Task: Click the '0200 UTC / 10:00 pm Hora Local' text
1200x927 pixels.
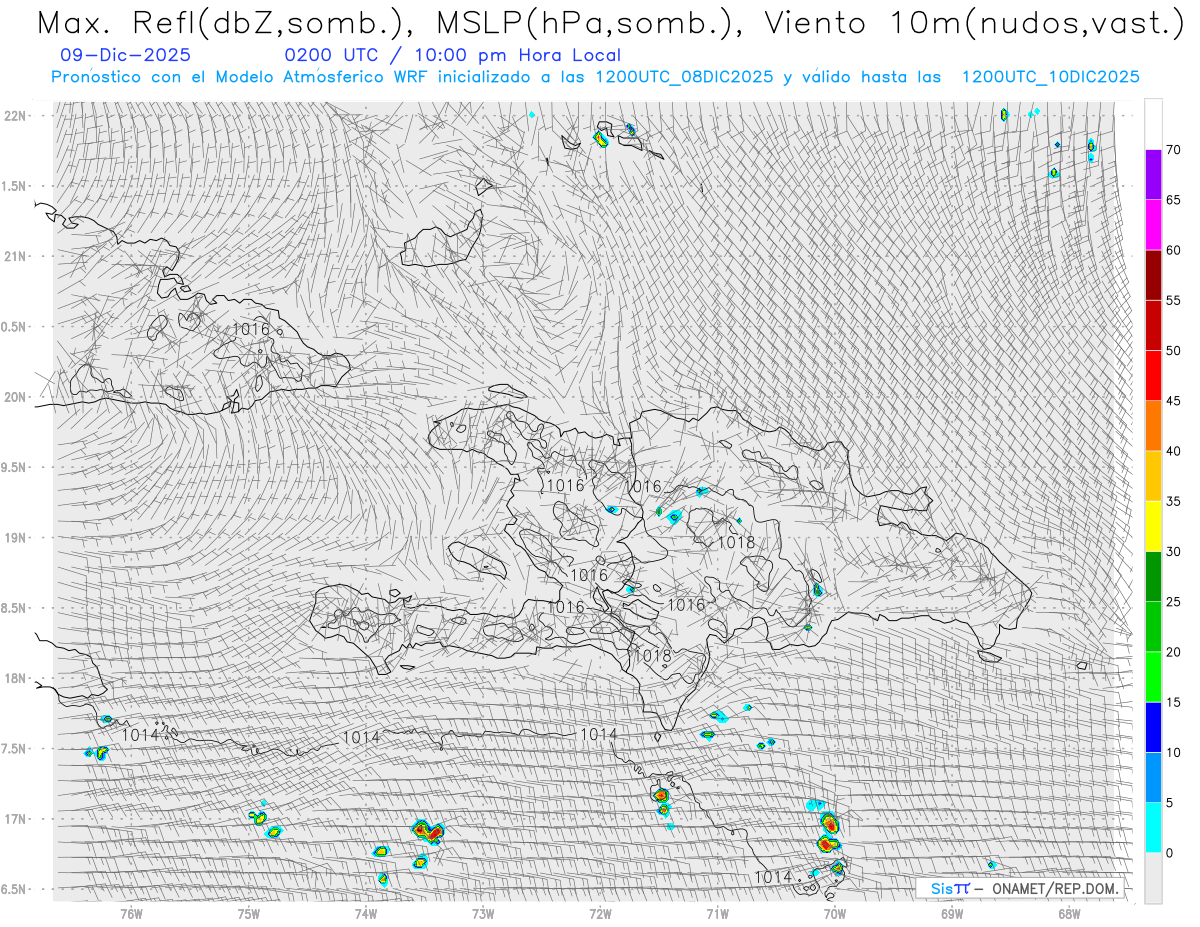Action: point(453,56)
